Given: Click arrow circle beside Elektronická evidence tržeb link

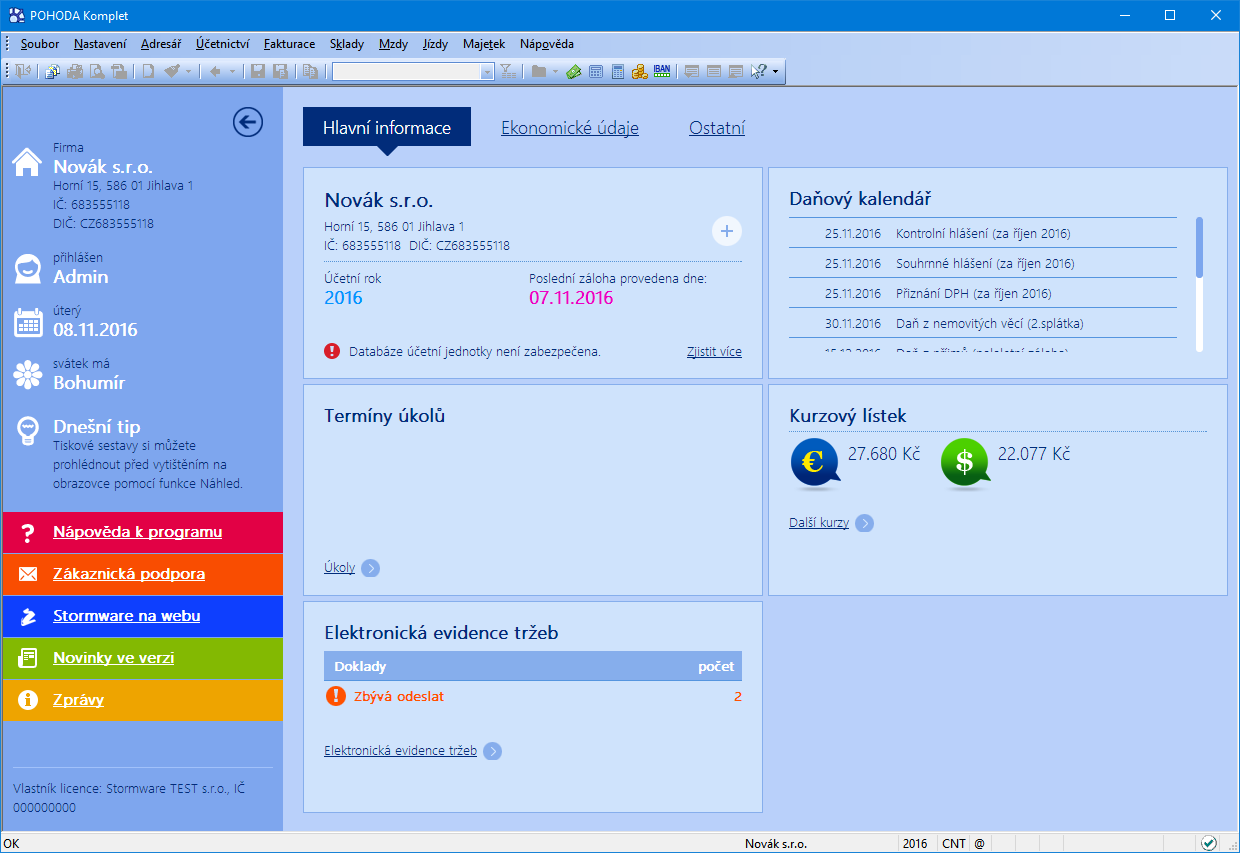Looking at the screenshot, I should [x=492, y=751].
